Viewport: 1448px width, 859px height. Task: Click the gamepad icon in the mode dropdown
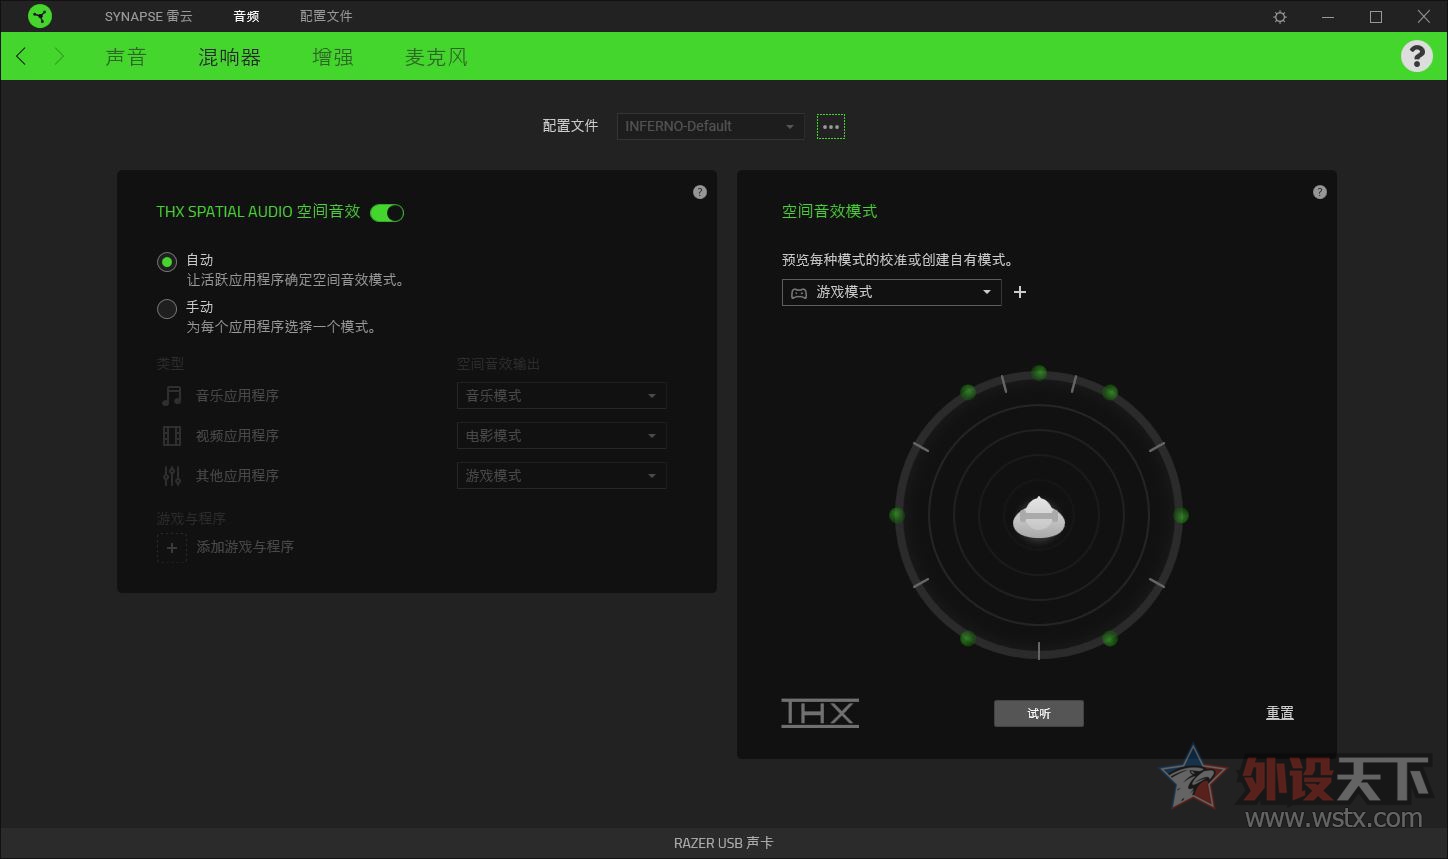[x=799, y=293]
